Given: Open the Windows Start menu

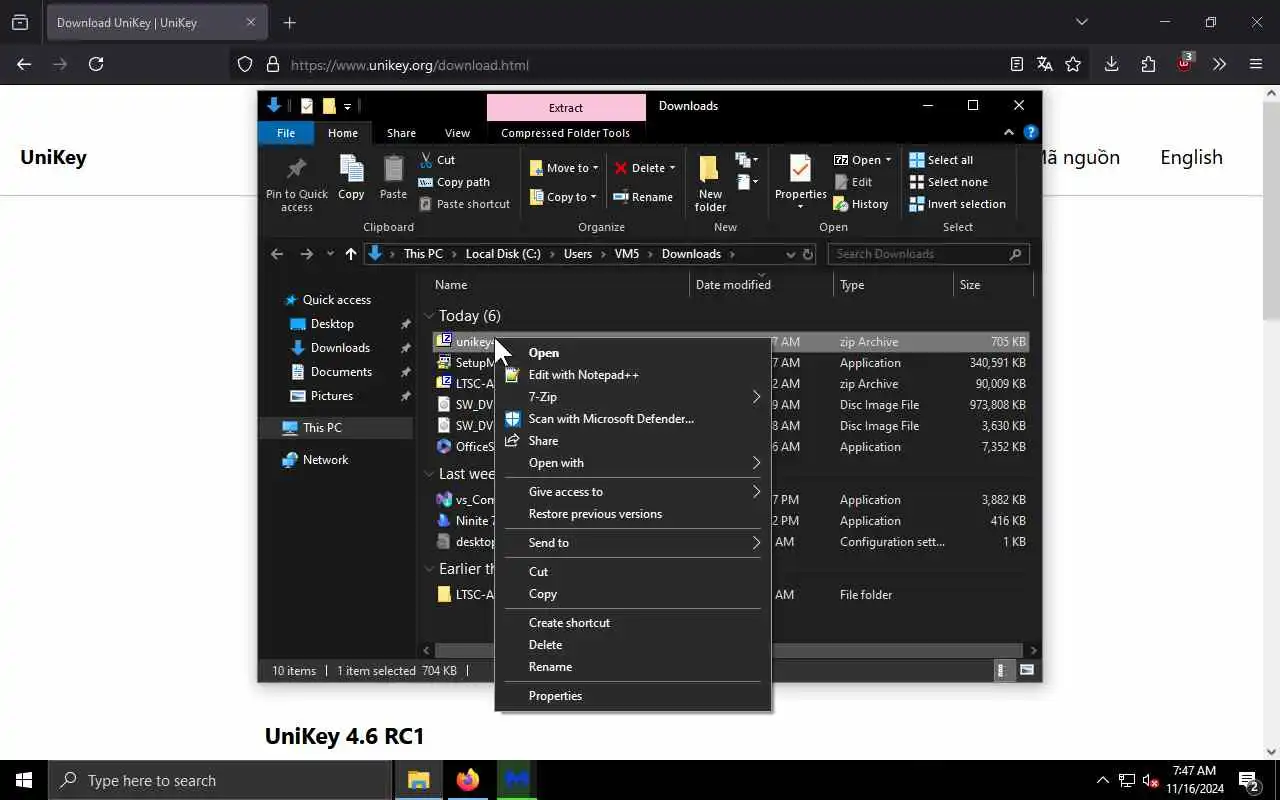Looking at the screenshot, I should coord(24,780).
